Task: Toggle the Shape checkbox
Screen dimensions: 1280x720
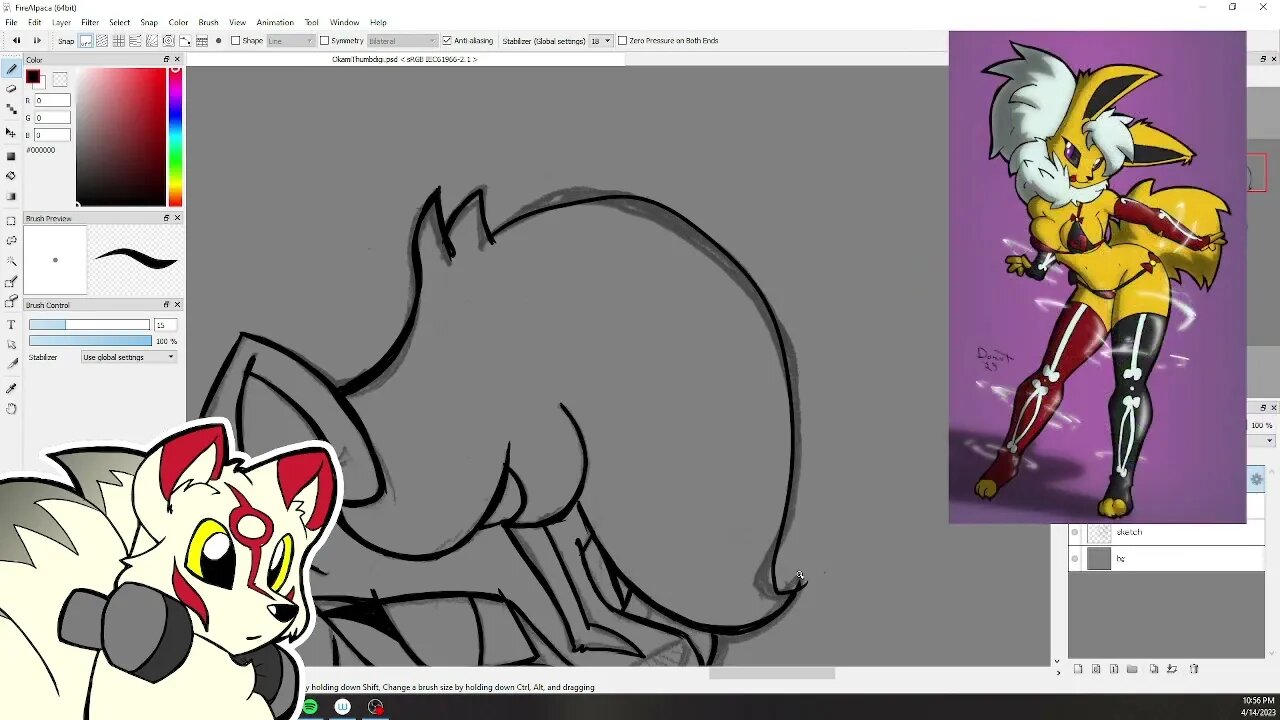Action: (x=236, y=41)
